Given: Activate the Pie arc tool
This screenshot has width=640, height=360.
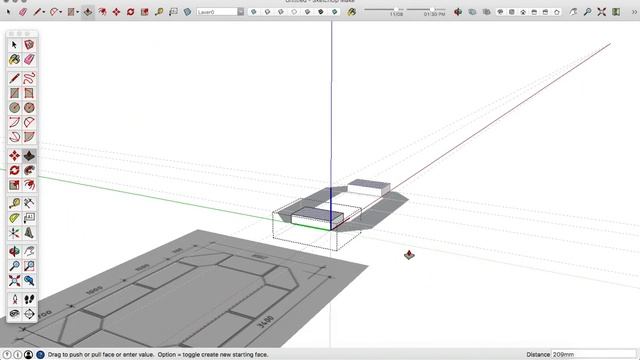Looking at the screenshot, I should tap(29, 137).
